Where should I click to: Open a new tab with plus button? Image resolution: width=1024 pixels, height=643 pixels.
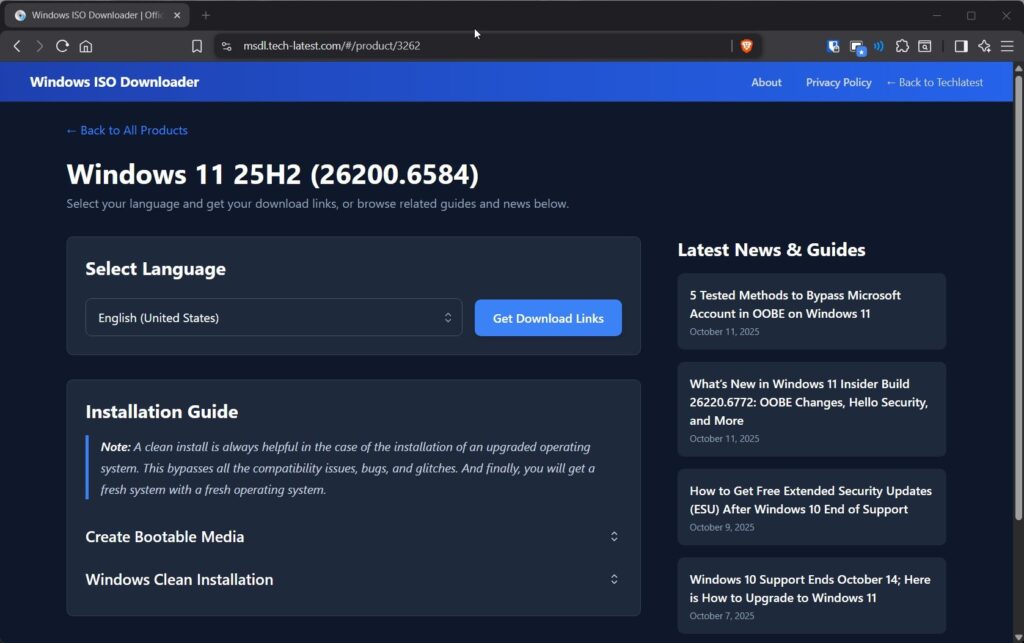pos(206,15)
